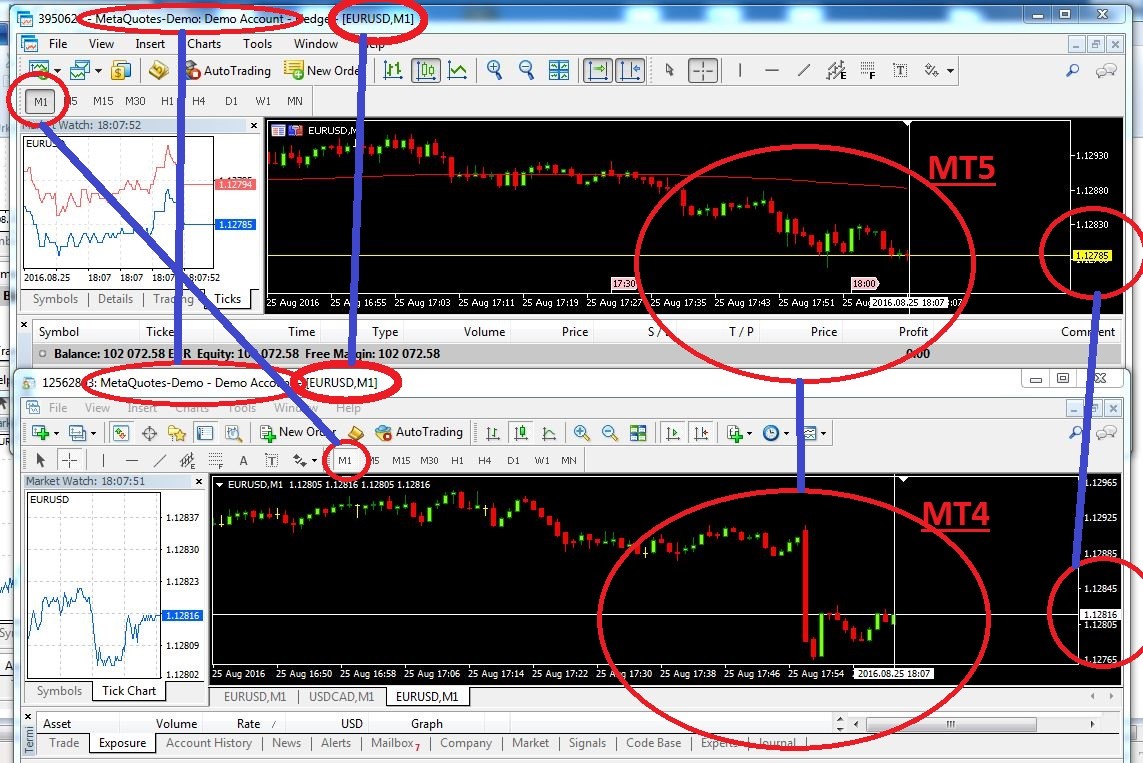Select candlestick chart icon in MT5 toolbar
Screen dimensions: 1143x763
[x=426, y=70]
